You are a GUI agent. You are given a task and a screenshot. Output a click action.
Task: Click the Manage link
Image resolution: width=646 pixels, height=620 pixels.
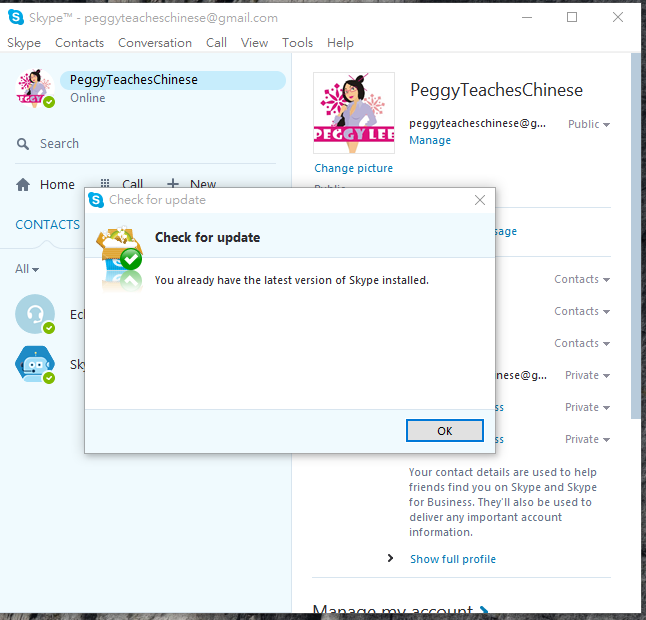(430, 140)
